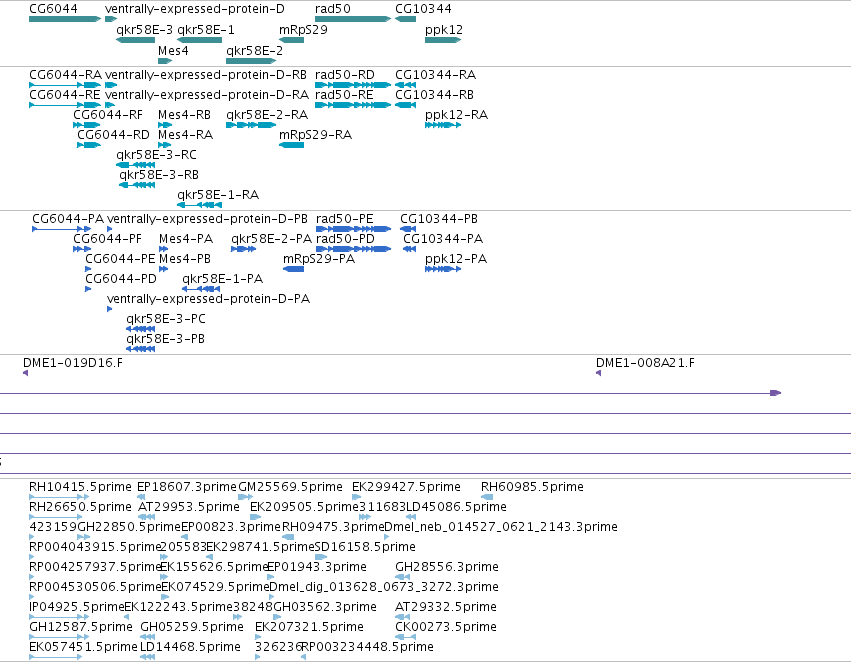The width and height of the screenshot is (851, 662).
Task: Select the DME1-019D16.F BAC end label
Action: pyautogui.click(x=73, y=362)
